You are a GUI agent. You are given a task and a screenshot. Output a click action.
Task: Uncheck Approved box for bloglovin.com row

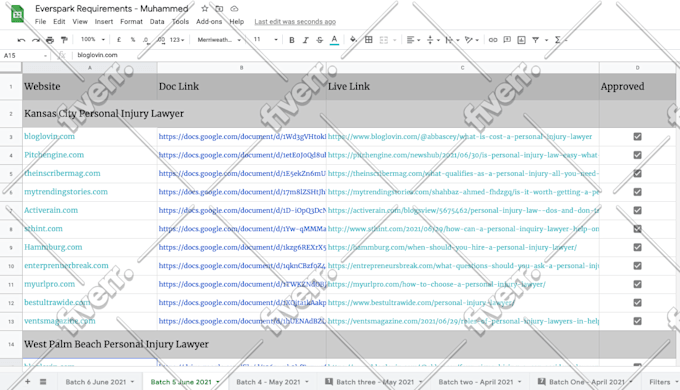click(x=637, y=137)
